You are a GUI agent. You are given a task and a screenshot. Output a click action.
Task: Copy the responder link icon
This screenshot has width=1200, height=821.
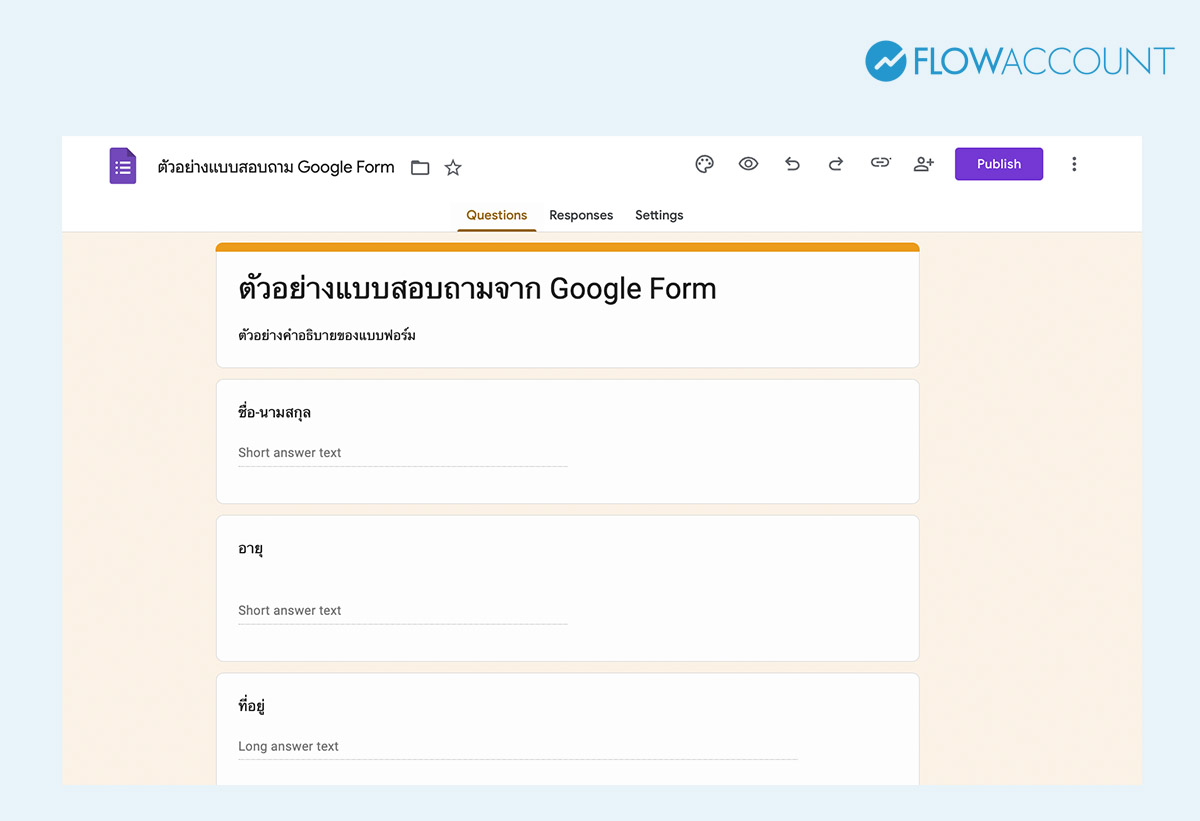tap(880, 162)
